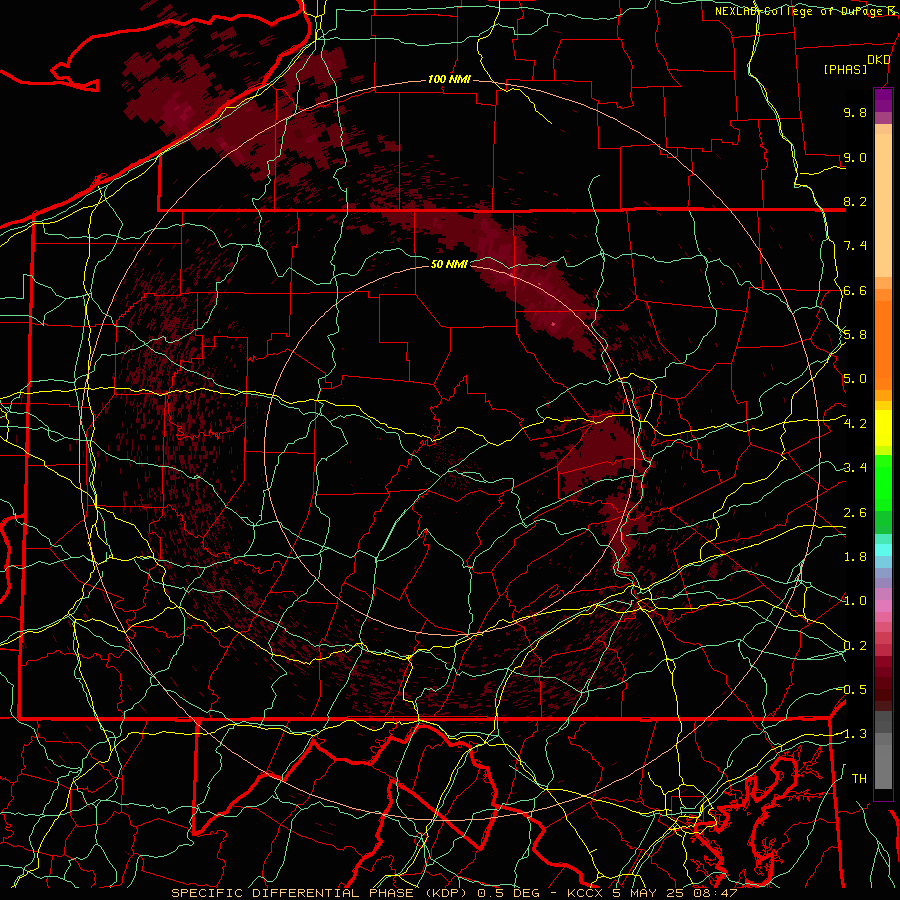Click the 5 MAY 25 08:47 timestamp

(x=674, y=893)
